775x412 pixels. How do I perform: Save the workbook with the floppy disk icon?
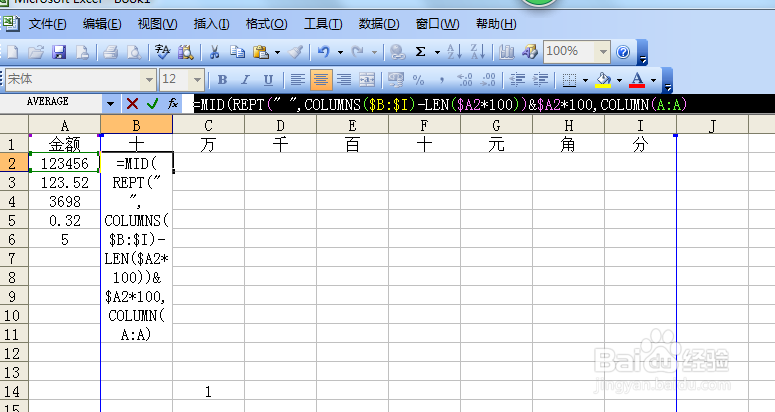pyautogui.click(x=59, y=52)
